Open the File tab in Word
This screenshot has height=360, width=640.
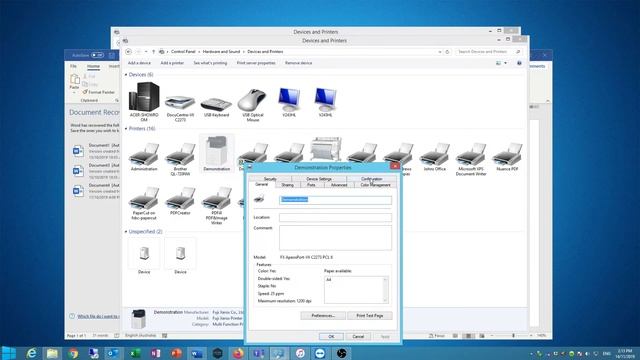click(73, 66)
